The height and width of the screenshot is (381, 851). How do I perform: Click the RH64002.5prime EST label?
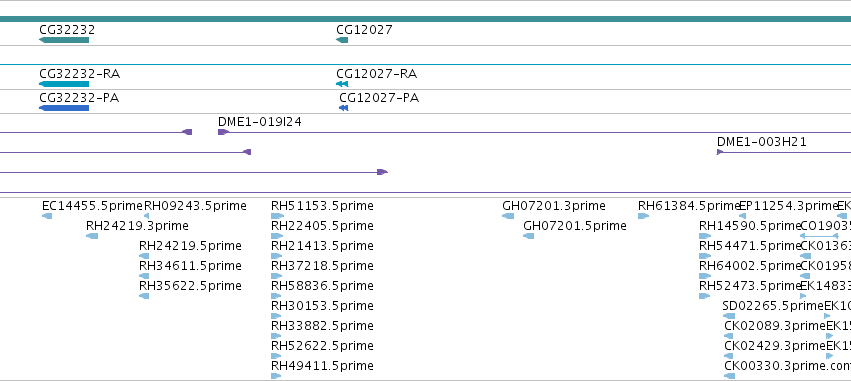click(x=750, y=266)
